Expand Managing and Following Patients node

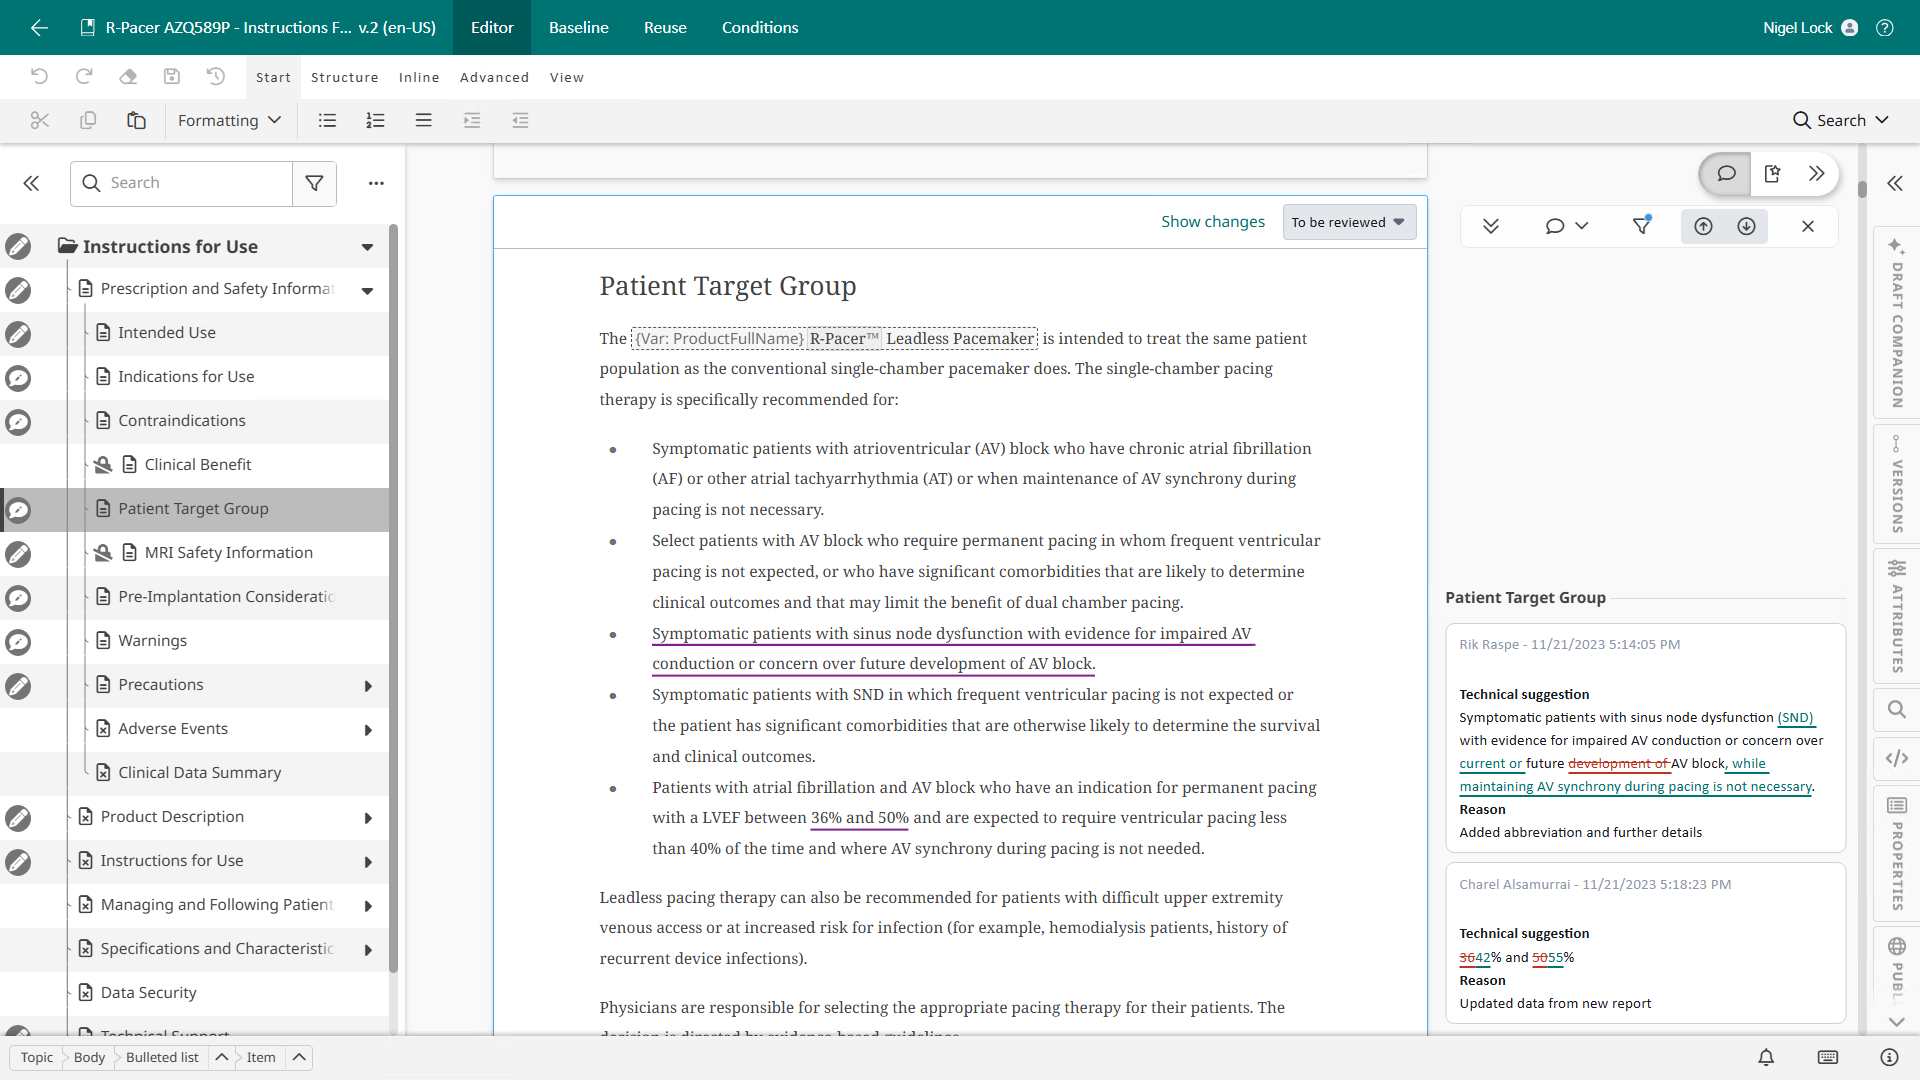(x=368, y=906)
